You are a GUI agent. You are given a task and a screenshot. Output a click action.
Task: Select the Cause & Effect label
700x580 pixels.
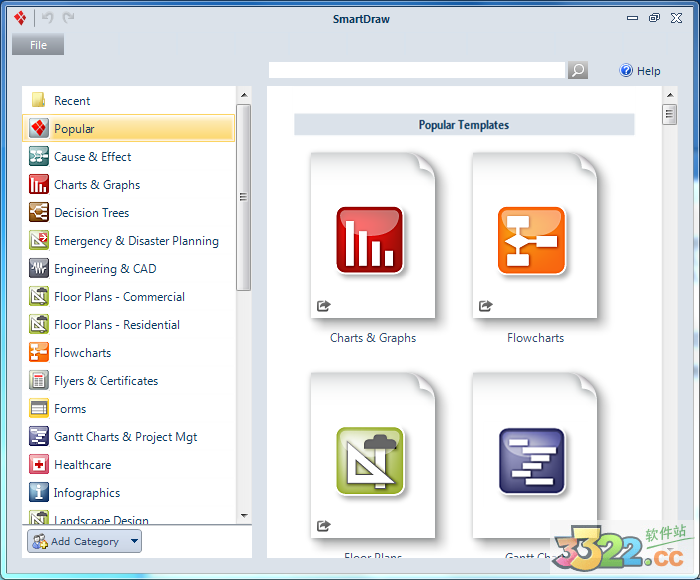coord(92,157)
